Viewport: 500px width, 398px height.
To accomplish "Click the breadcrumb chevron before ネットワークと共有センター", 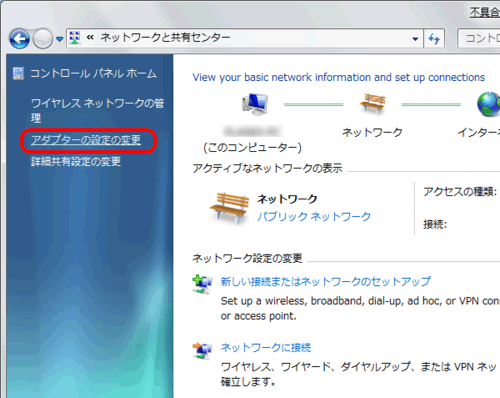I will pyautogui.click(x=90, y=38).
